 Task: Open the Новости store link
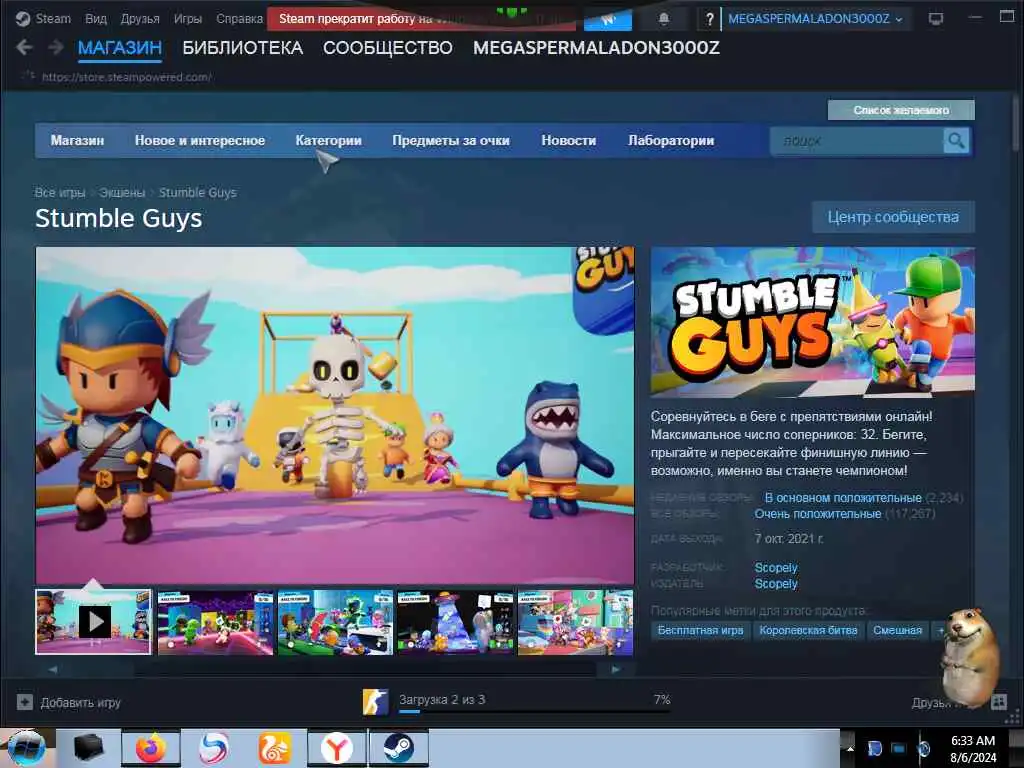pyautogui.click(x=568, y=140)
